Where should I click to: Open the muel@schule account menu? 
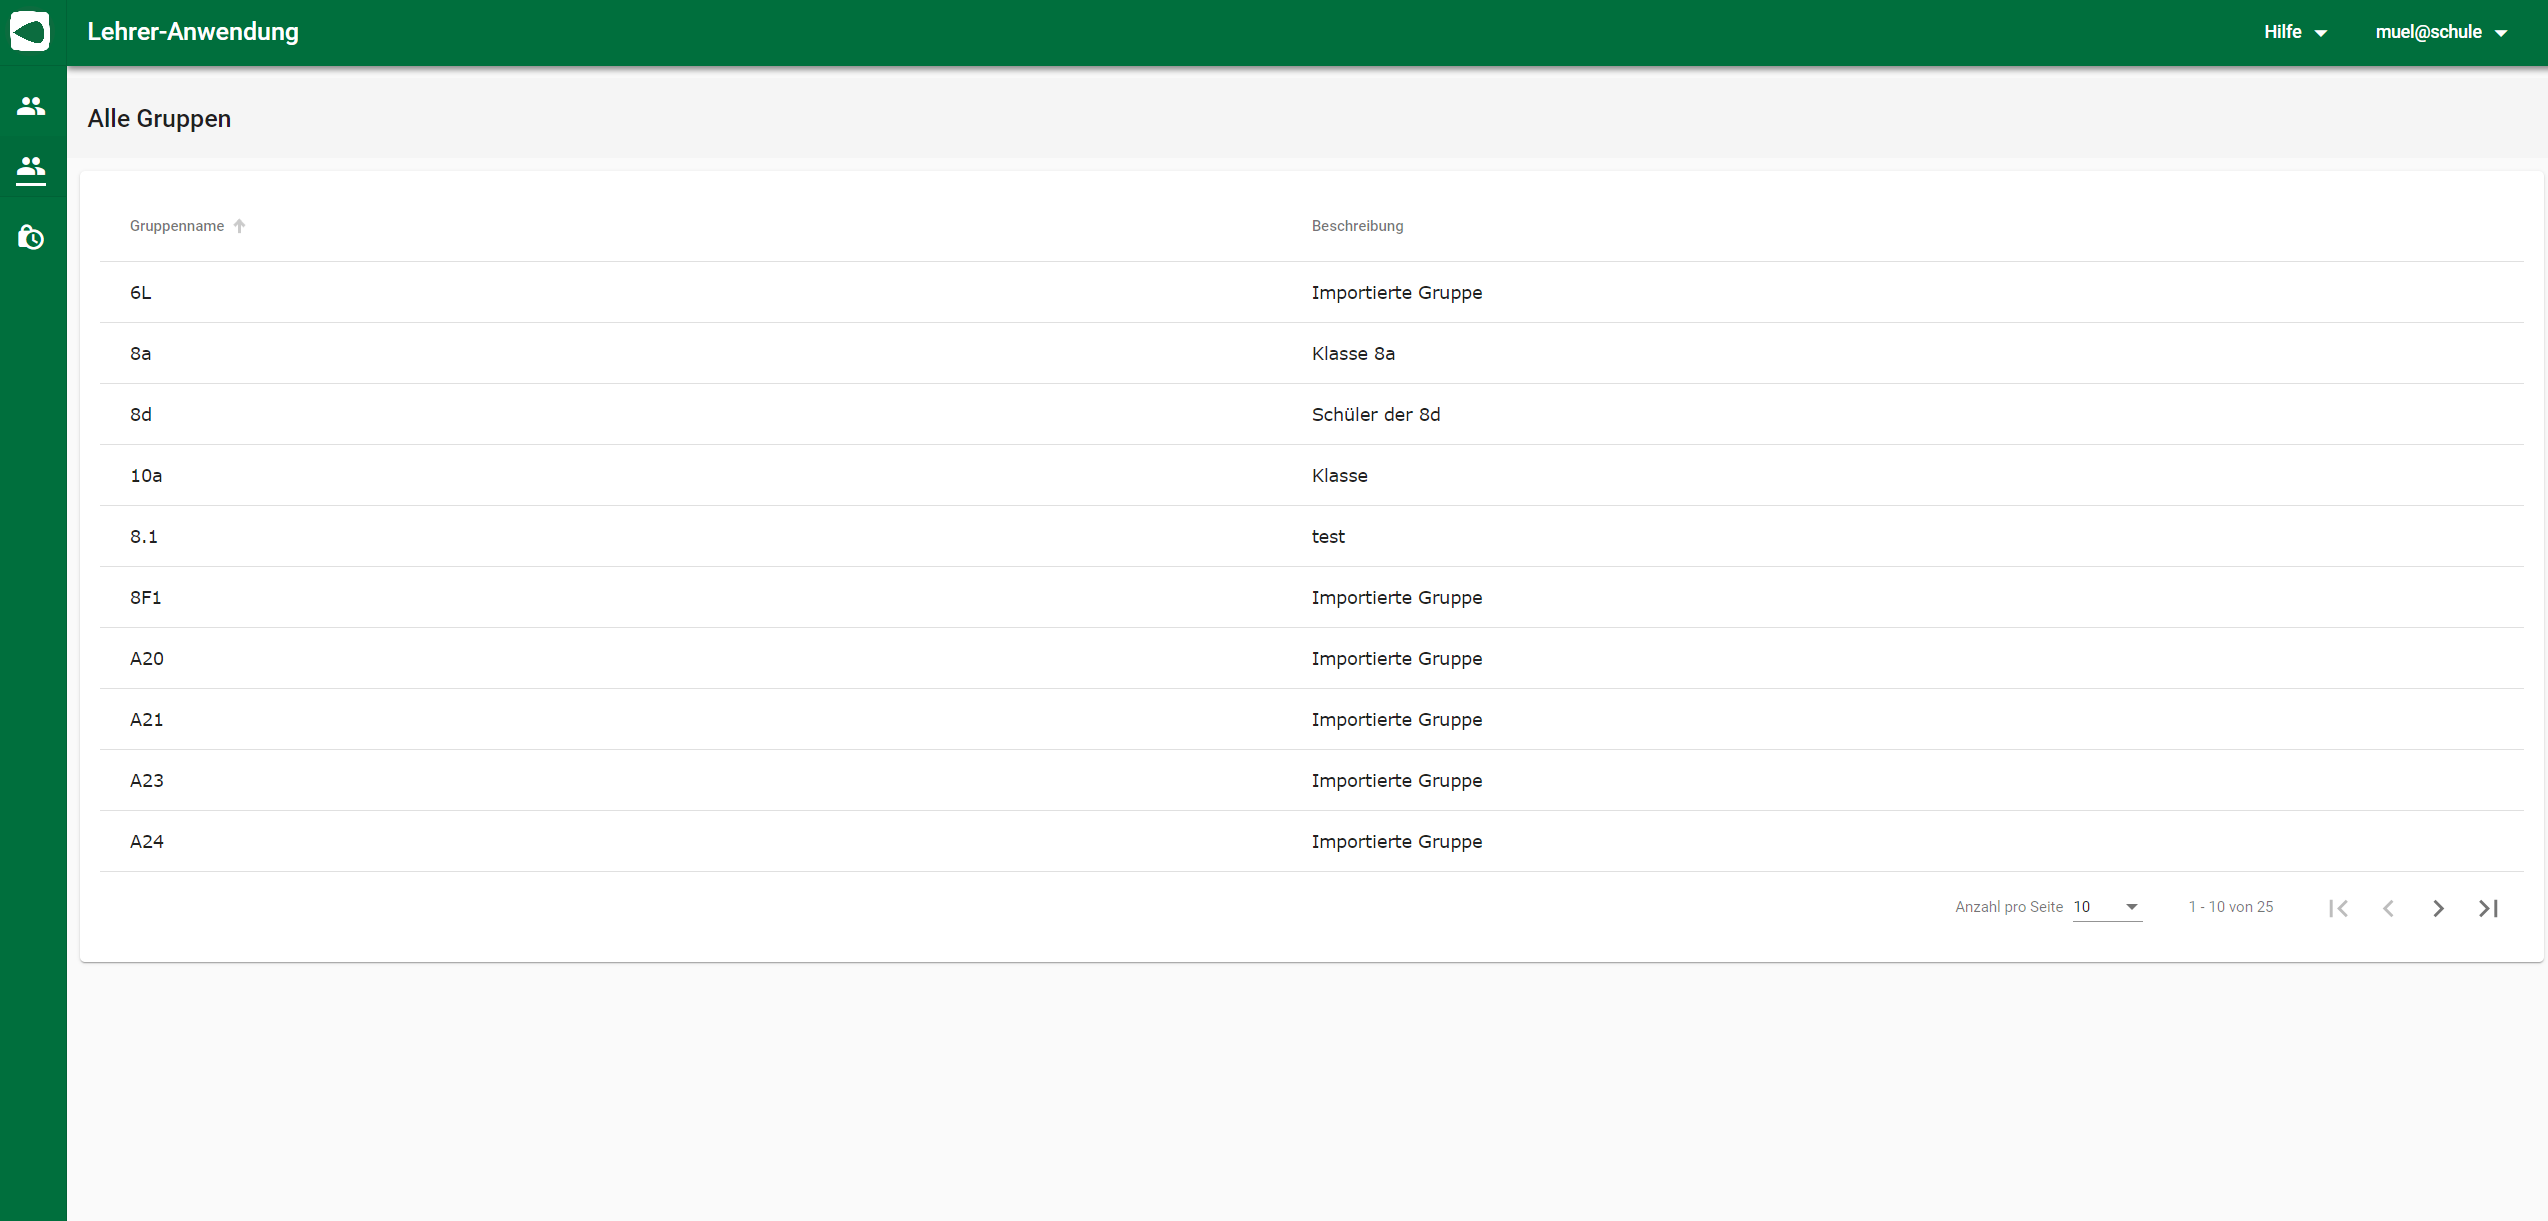pos(2441,32)
